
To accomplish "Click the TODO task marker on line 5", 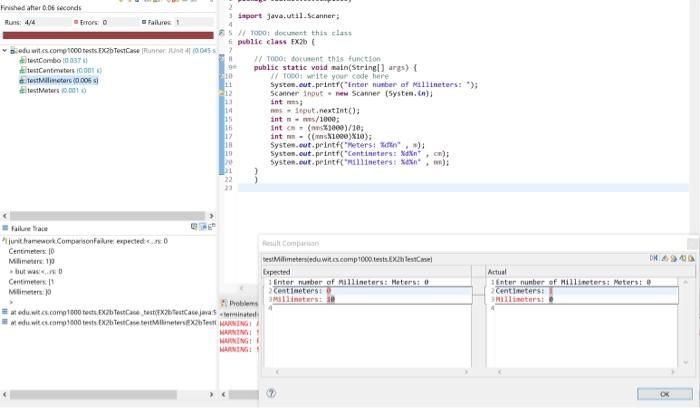I will pyautogui.click(x=222, y=33).
